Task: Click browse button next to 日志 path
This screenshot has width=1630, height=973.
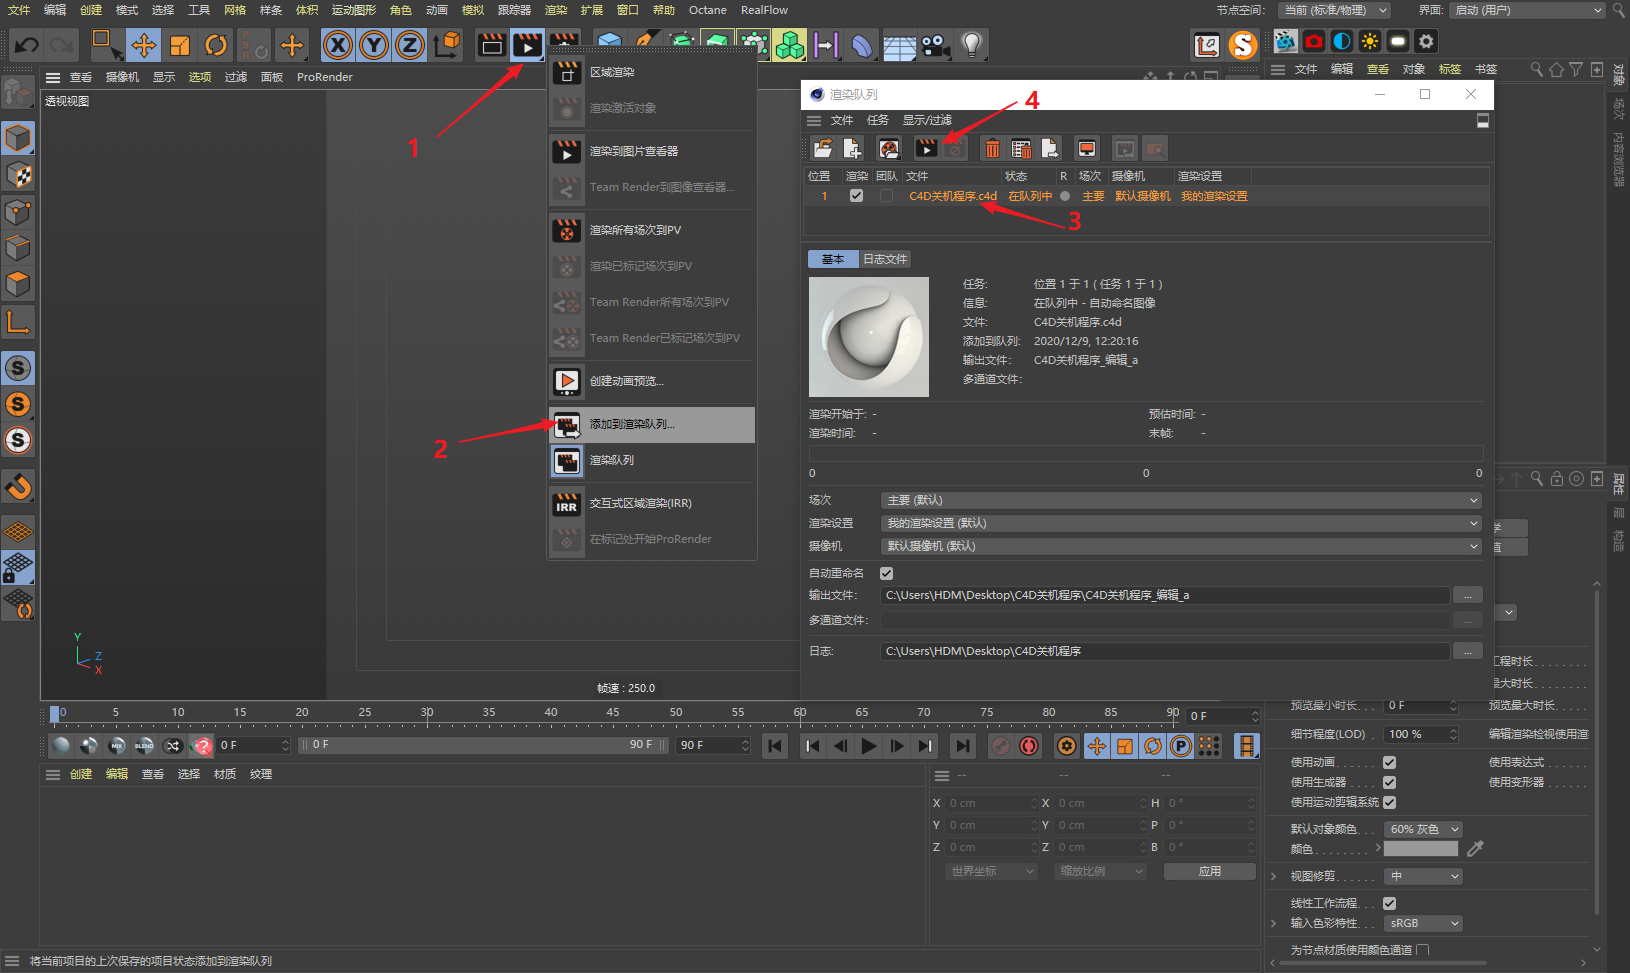Action: click(x=1467, y=651)
